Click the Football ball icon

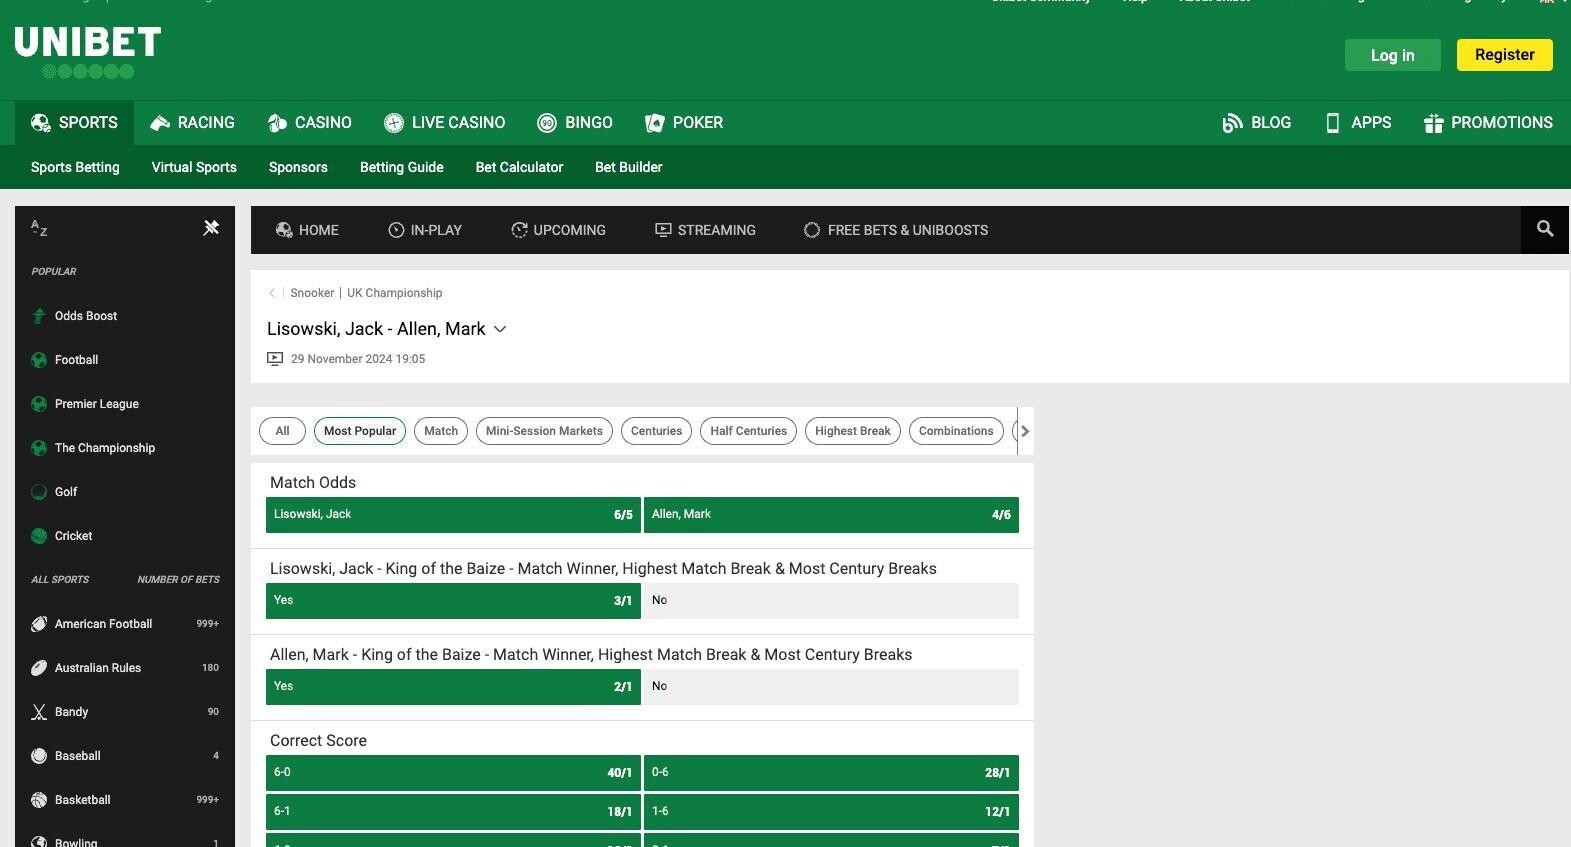pos(39,360)
